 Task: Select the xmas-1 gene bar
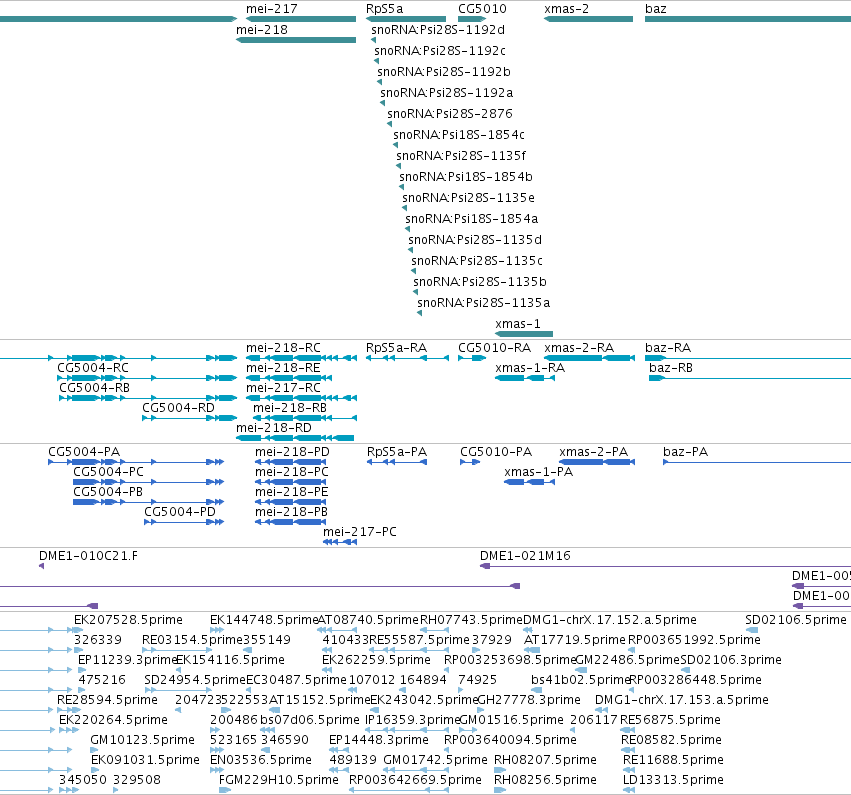(x=524, y=334)
